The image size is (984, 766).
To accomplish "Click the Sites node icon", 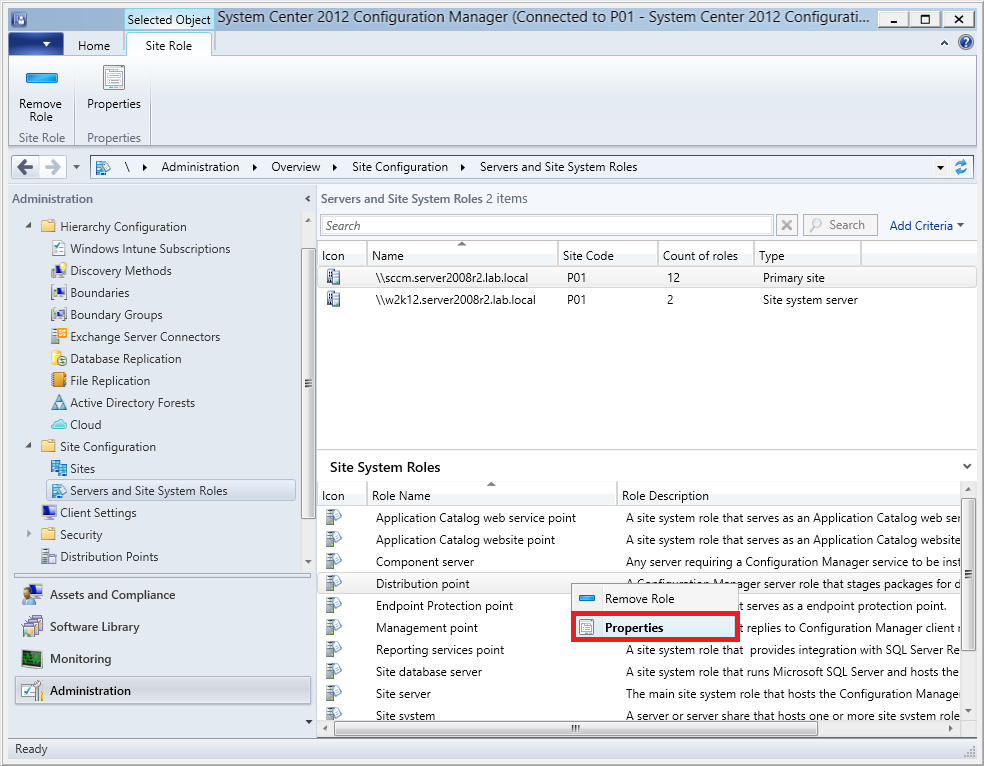I will [x=59, y=469].
